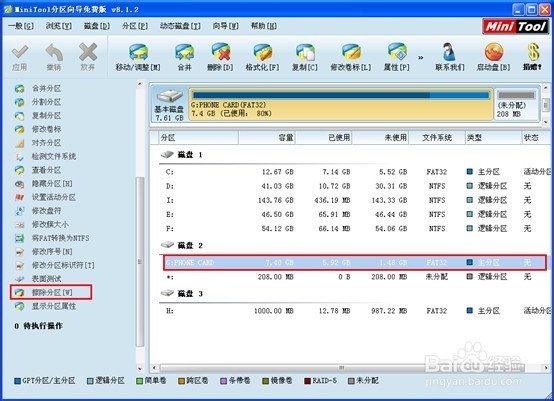
Task: Choose Check File System (检测文件系统) in sidebar
Action: click(54, 156)
